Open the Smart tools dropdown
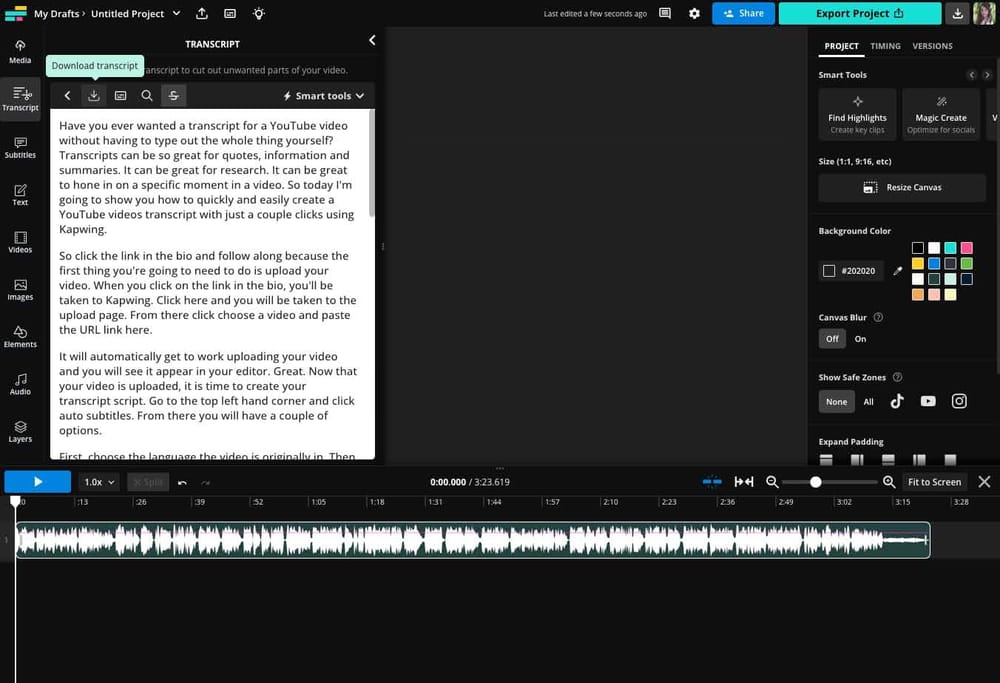The height and width of the screenshot is (683, 1000). (322, 95)
